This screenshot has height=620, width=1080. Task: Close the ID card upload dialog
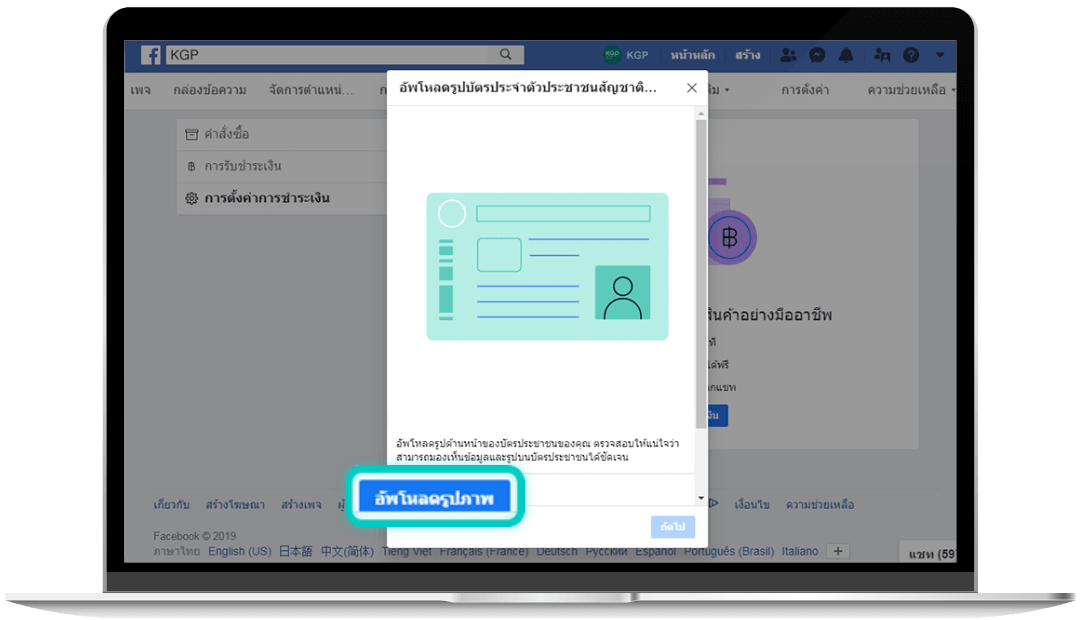(691, 88)
